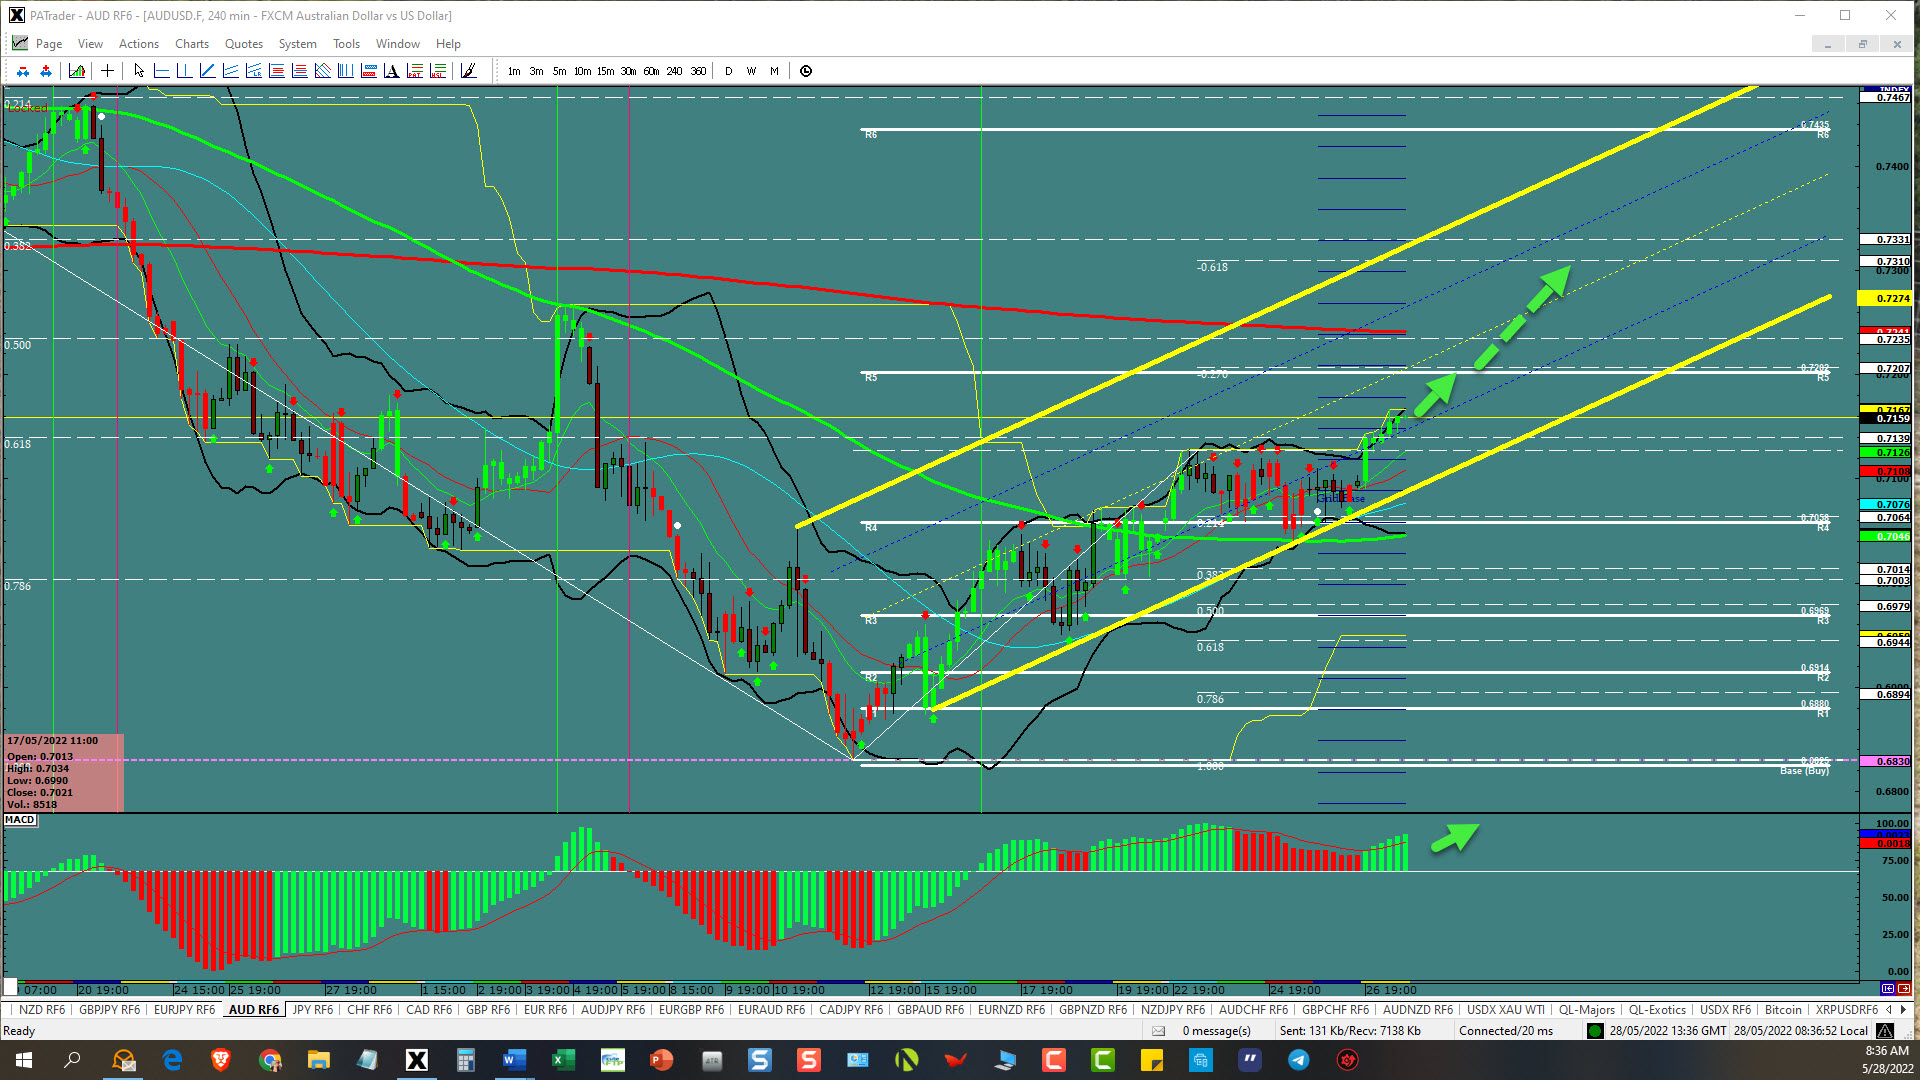Screen dimensions: 1920x1080
Task: Select the vertical time zones tool
Action: click(x=346, y=71)
